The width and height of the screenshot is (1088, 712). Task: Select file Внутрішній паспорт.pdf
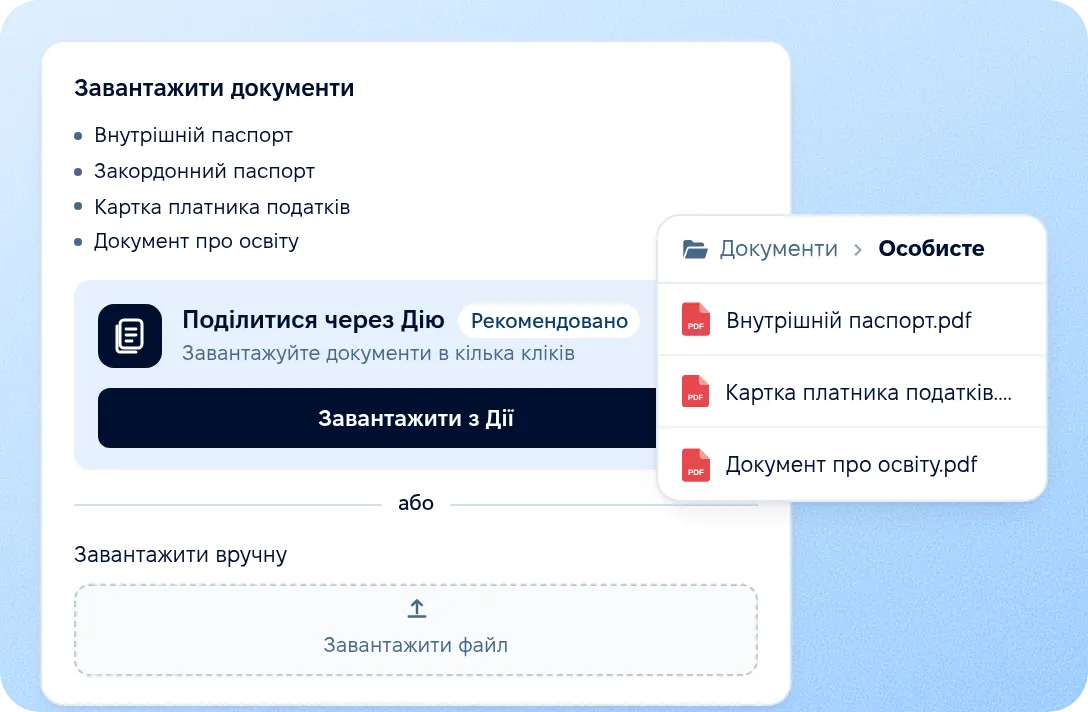[x=851, y=320]
